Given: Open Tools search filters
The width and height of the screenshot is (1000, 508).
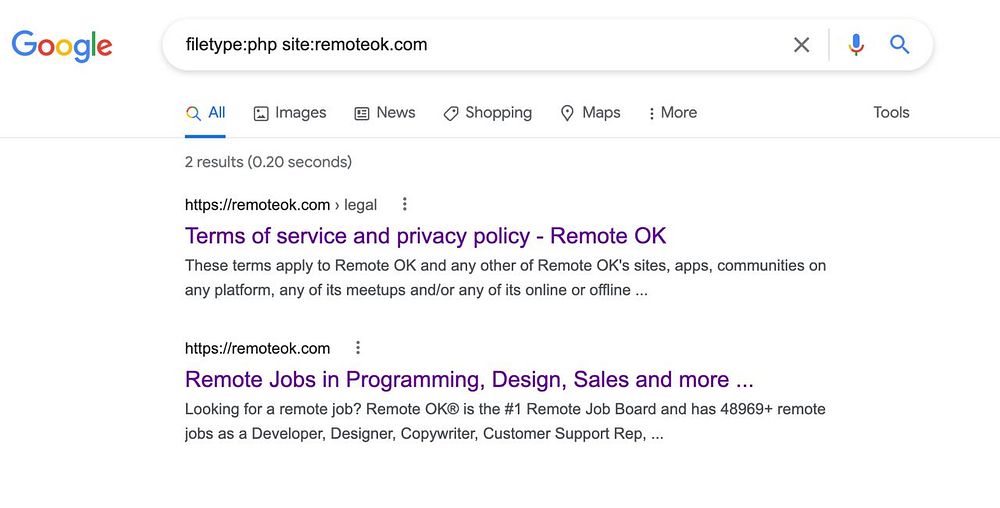Looking at the screenshot, I should pyautogui.click(x=891, y=112).
